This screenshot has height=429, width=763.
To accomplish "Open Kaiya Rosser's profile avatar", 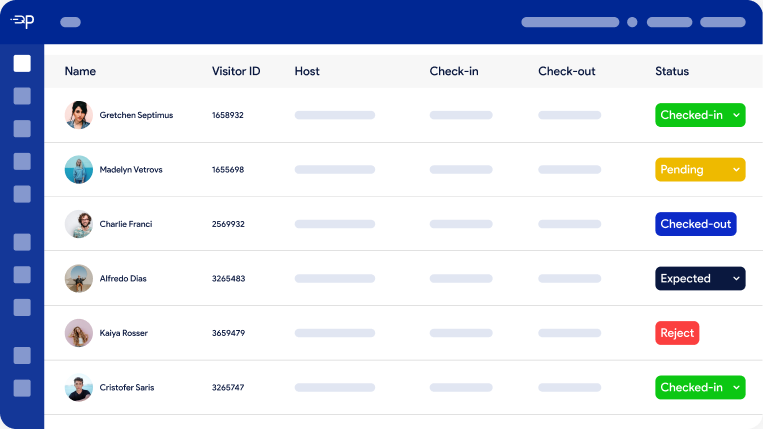I will [x=79, y=333].
